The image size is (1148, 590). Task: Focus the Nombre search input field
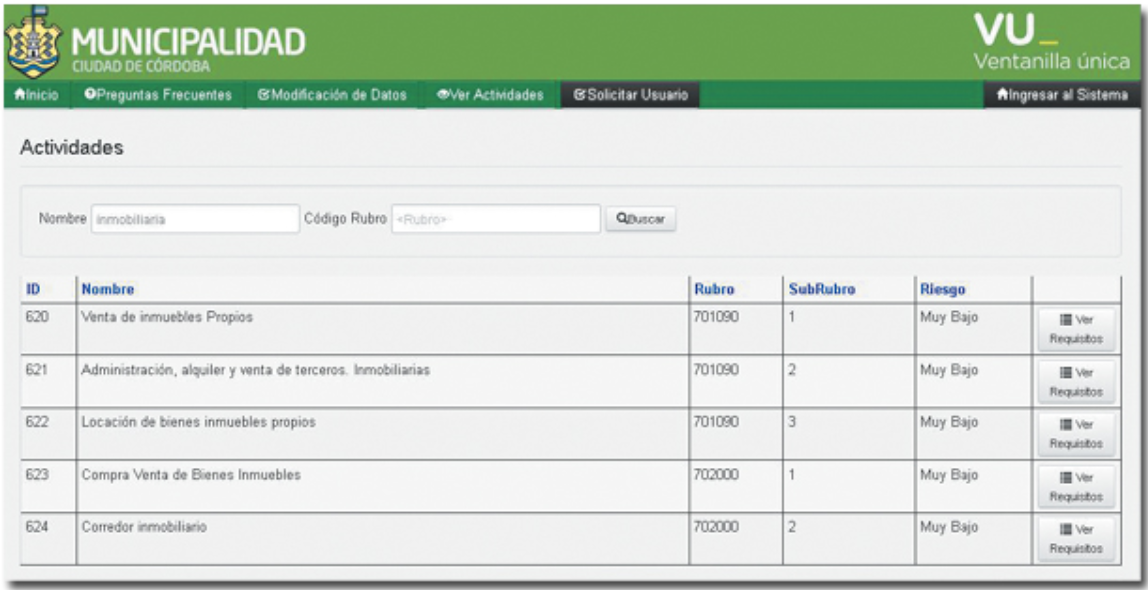click(x=195, y=219)
